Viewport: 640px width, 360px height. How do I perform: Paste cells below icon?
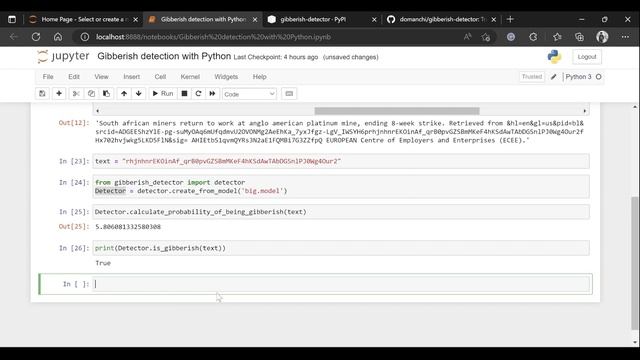point(106,93)
